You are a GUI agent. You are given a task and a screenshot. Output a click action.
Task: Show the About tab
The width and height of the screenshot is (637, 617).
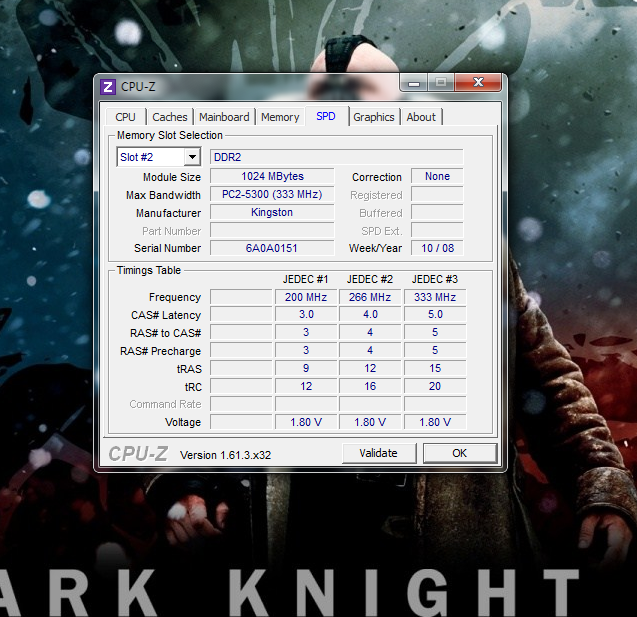click(421, 117)
